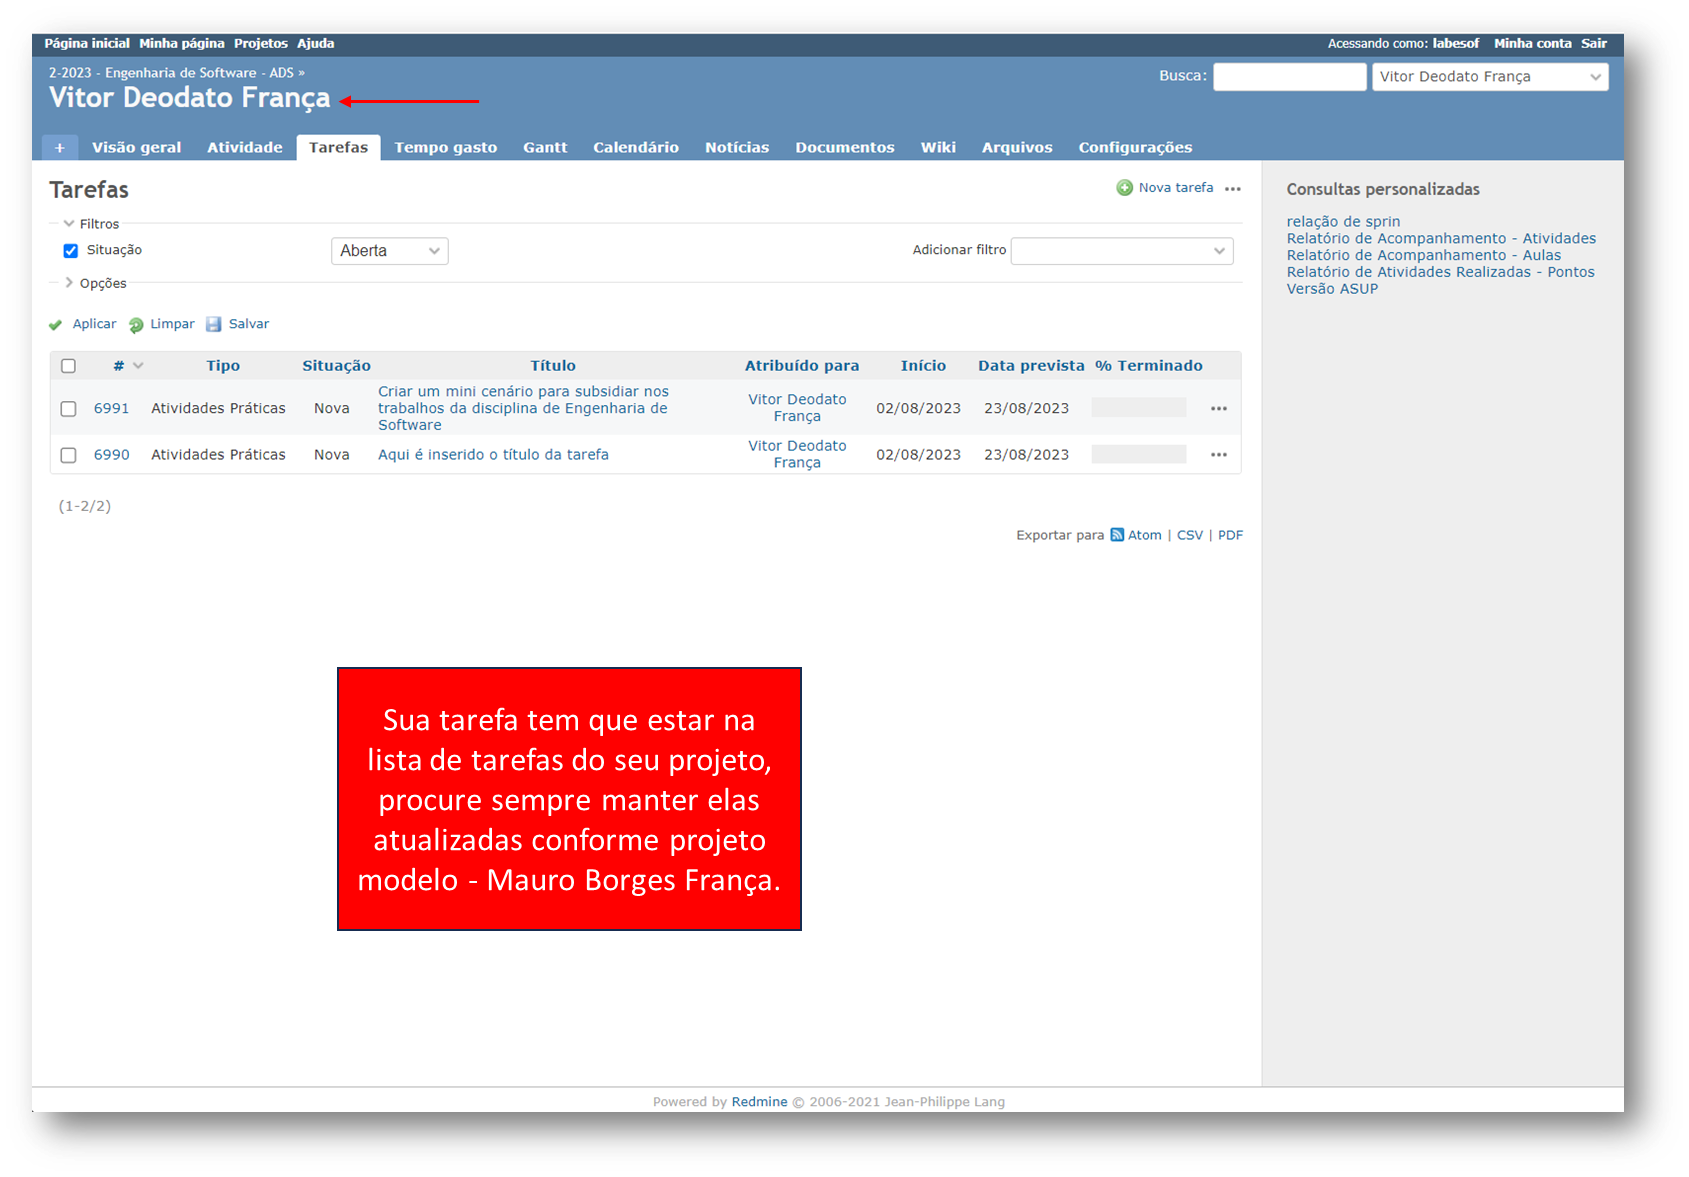1689x1177 pixels.
Task: Sort by the Data prevista column header
Action: pos(1031,366)
